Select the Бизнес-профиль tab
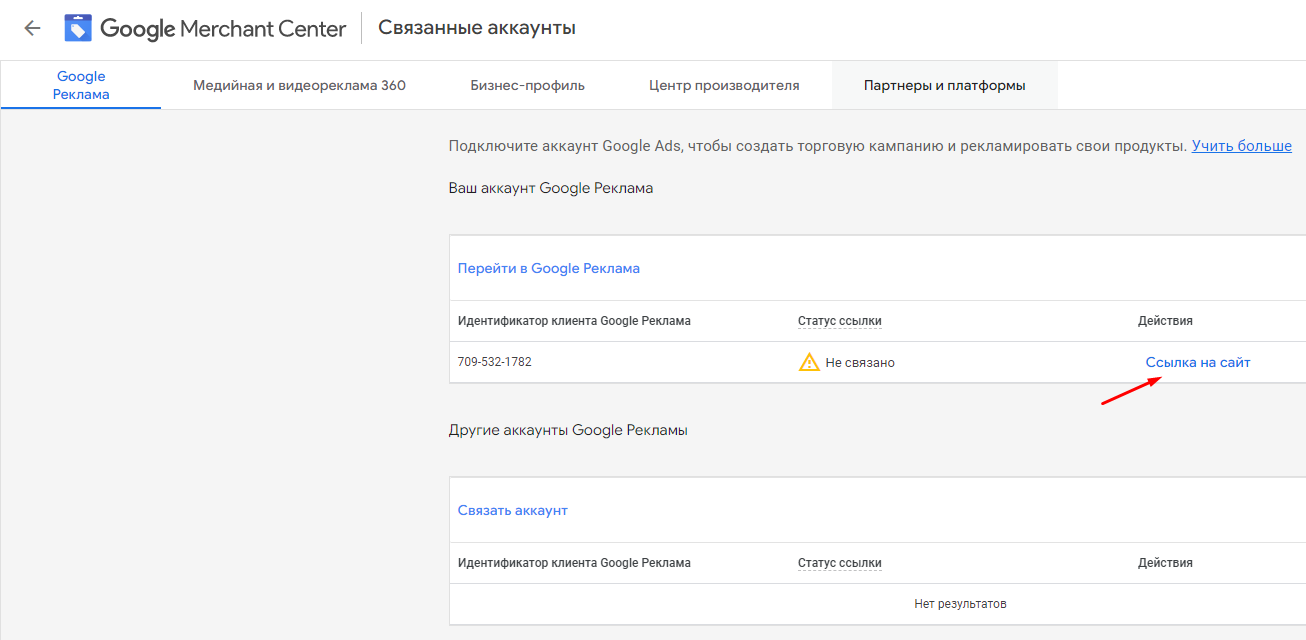Screen dimensions: 1306x640 click(x=527, y=85)
